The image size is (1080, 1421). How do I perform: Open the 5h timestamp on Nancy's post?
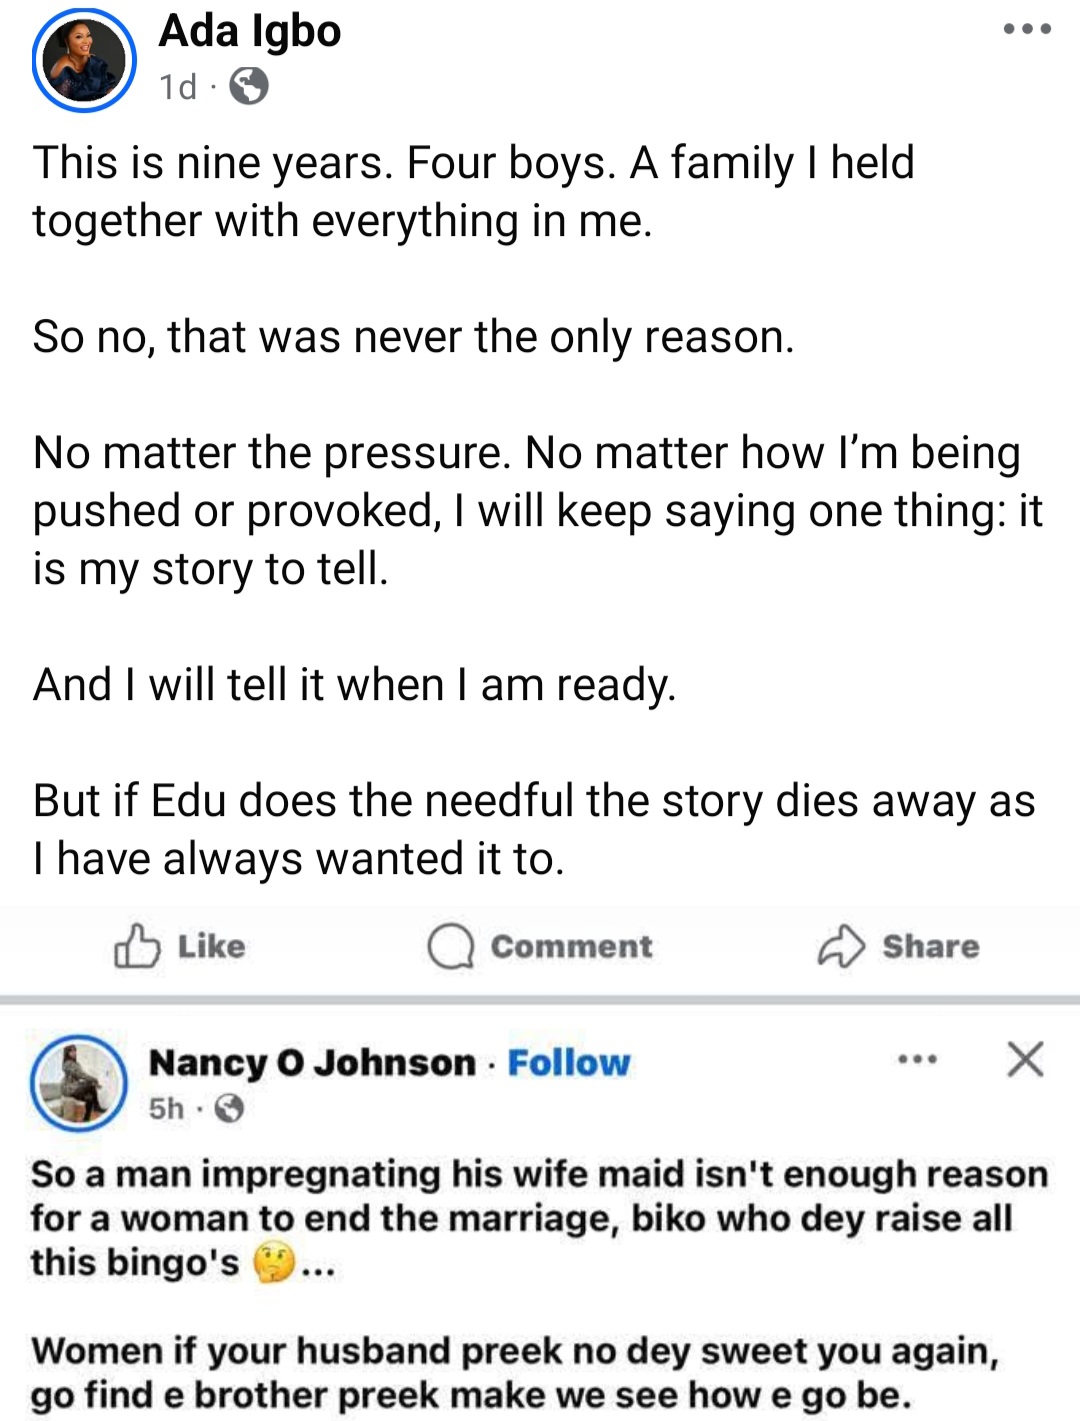click(167, 1108)
